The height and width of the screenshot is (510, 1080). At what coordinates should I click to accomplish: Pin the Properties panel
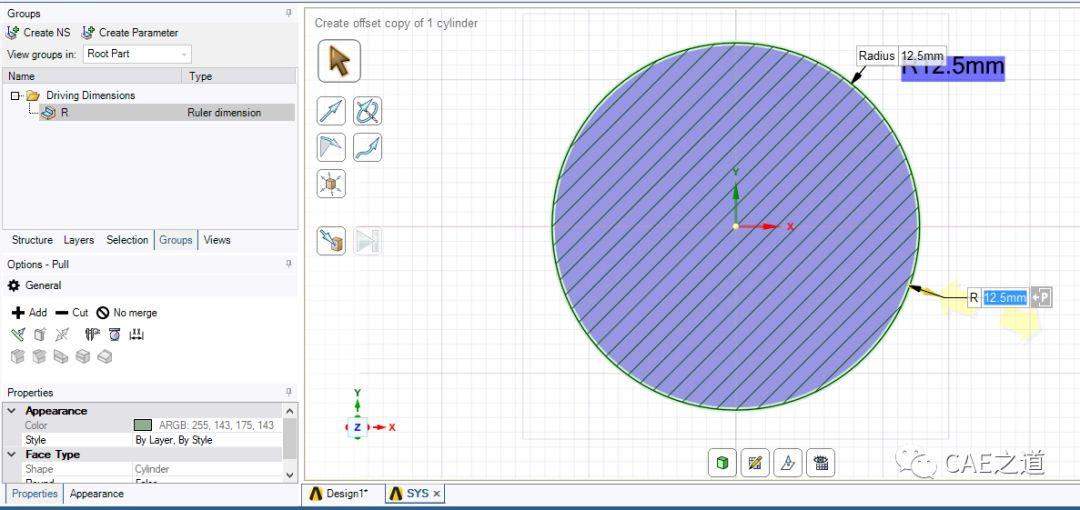click(289, 392)
